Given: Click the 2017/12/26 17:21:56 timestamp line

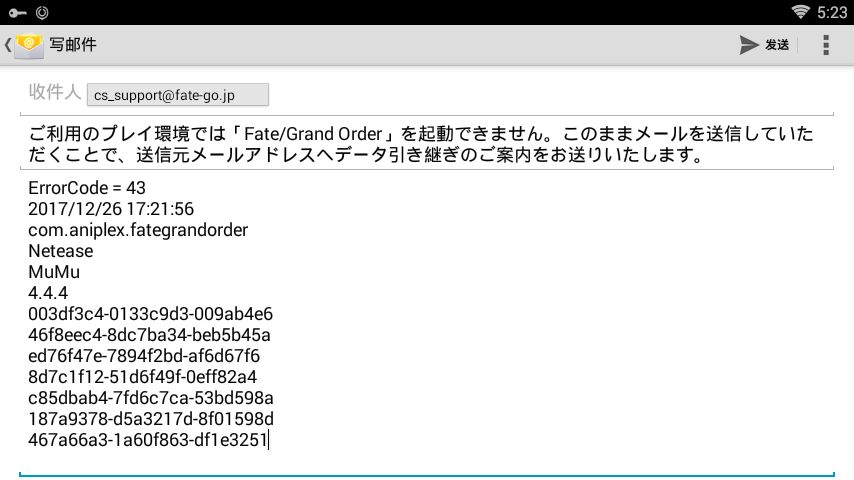Looking at the screenshot, I should pyautogui.click(x=111, y=209).
